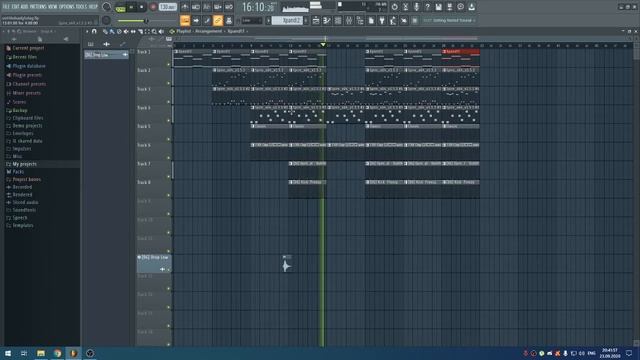Viewport: 640px width, 360px height.
Task: Open the HELP menu
Action: (x=93, y=7)
